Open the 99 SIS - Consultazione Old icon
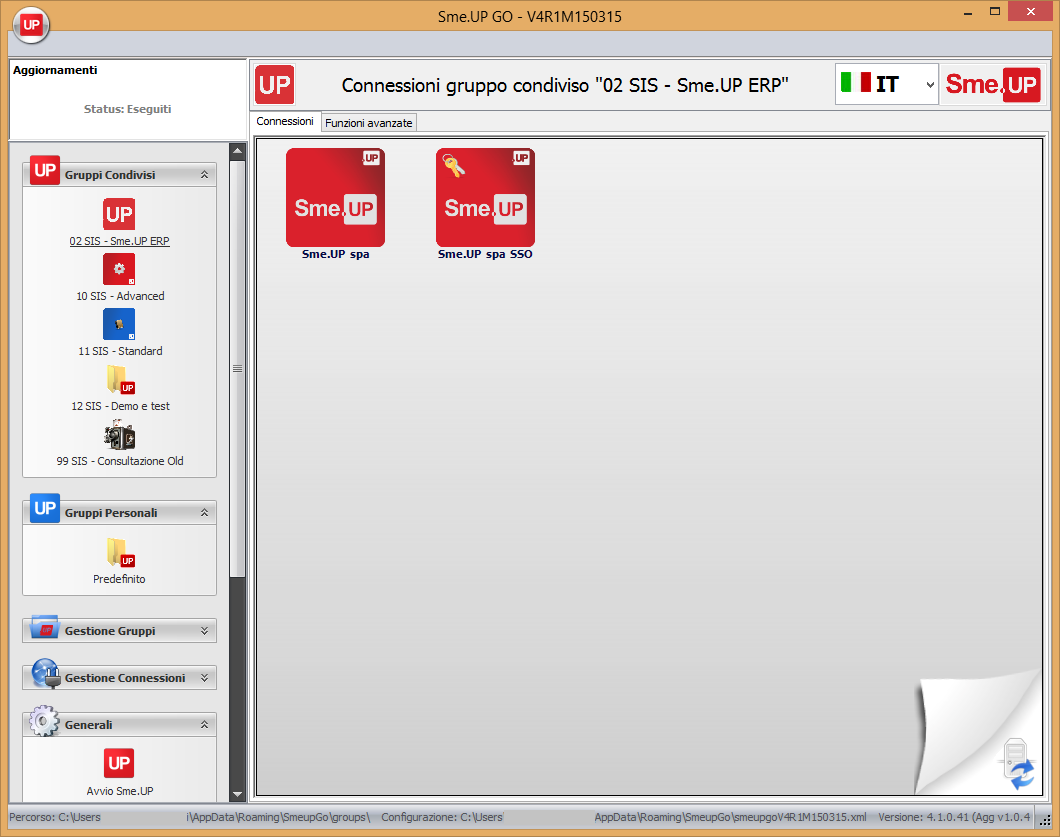The width and height of the screenshot is (1060, 837). coord(120,435)
